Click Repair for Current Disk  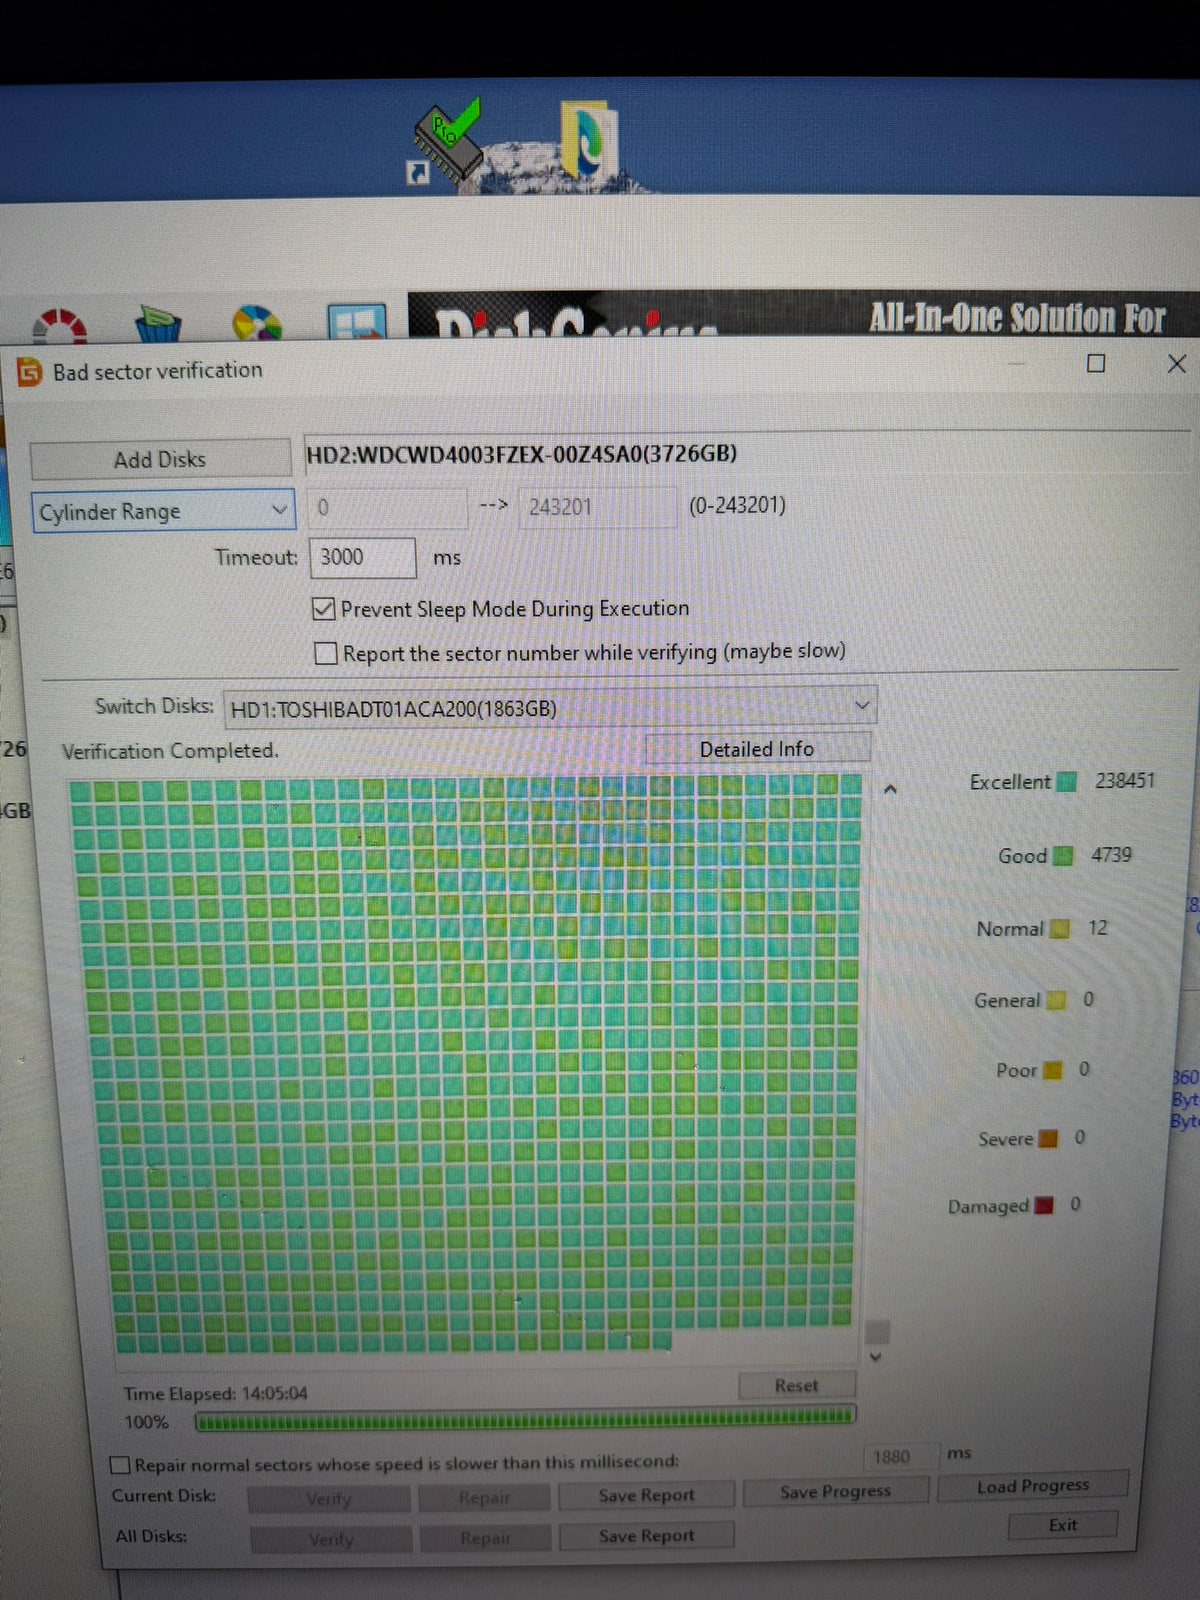click(x=485, y=1498)
